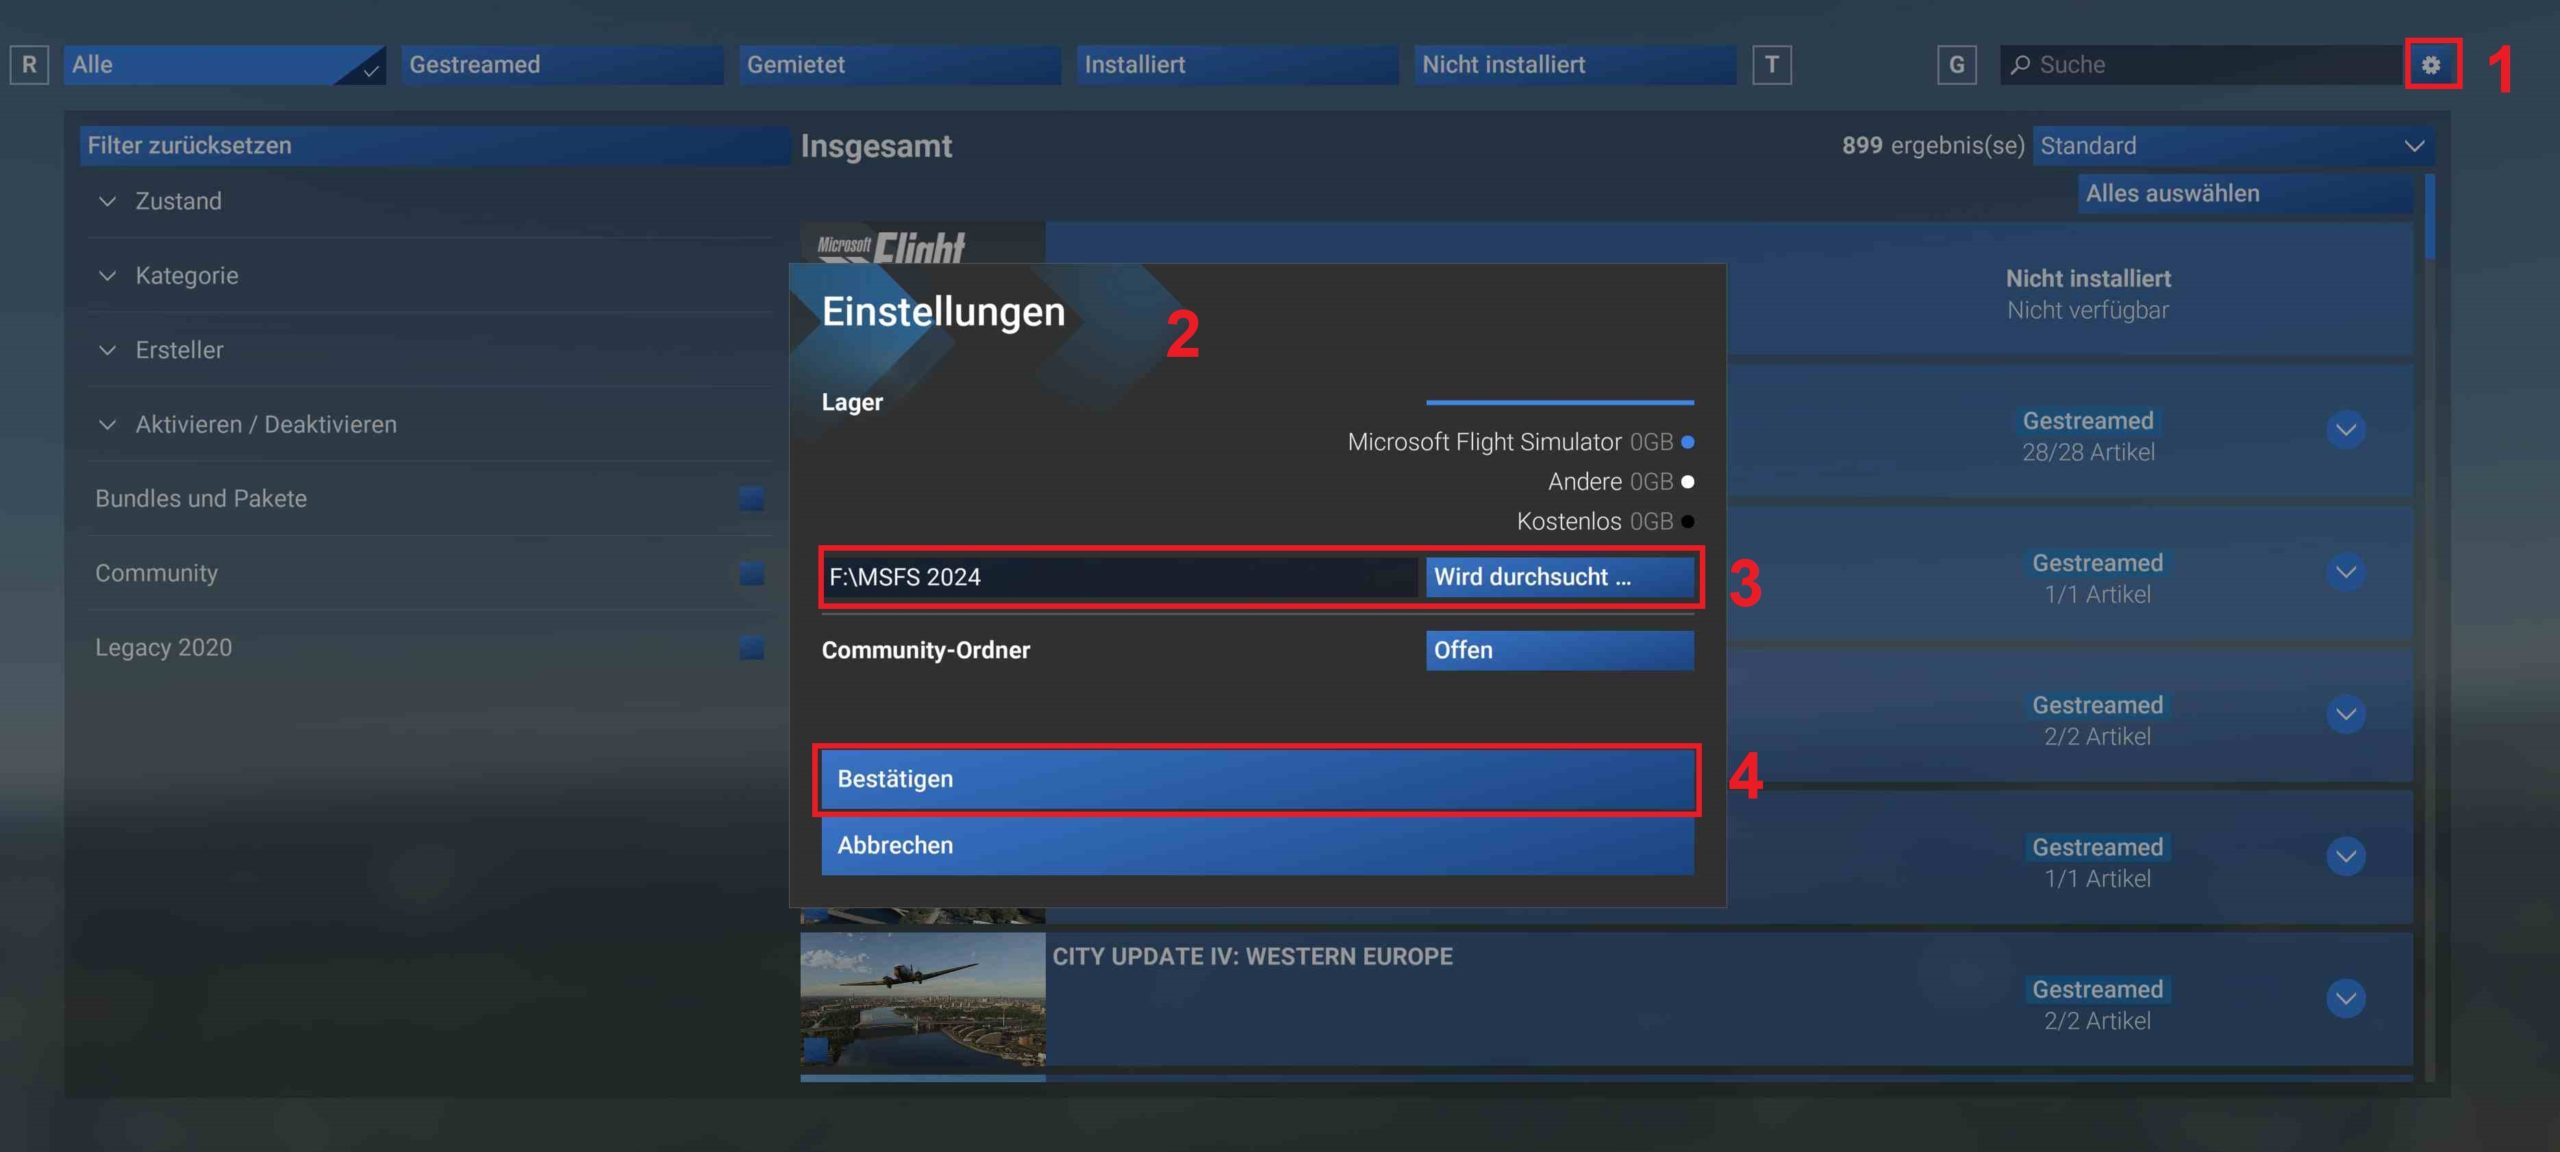
Task: Click the F:\MSFS 2024 path input field
Action: point(1120,578)
